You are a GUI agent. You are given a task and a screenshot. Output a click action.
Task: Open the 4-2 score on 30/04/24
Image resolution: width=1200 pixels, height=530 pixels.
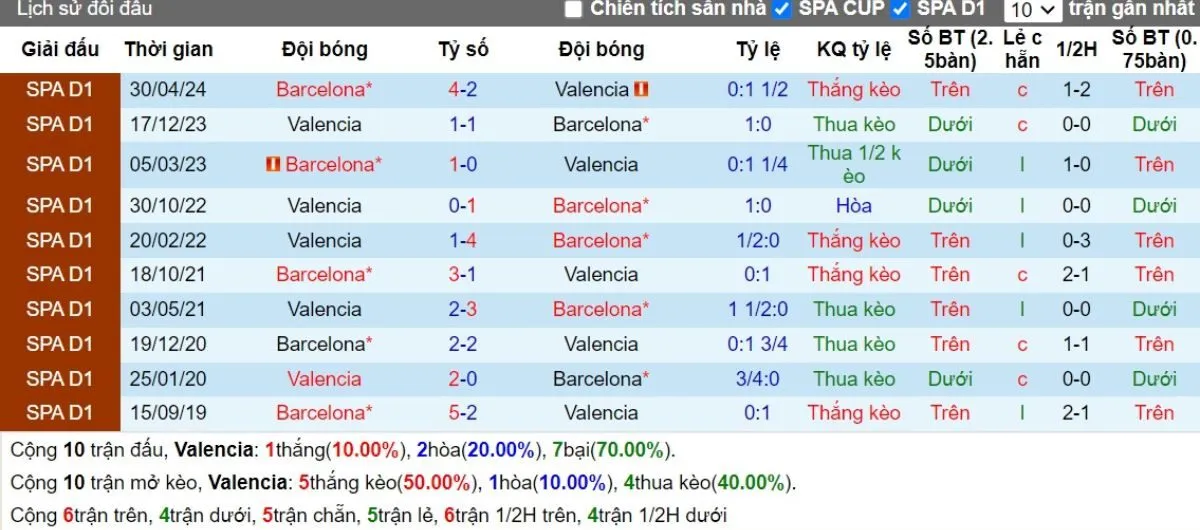[x=462, y=89]
